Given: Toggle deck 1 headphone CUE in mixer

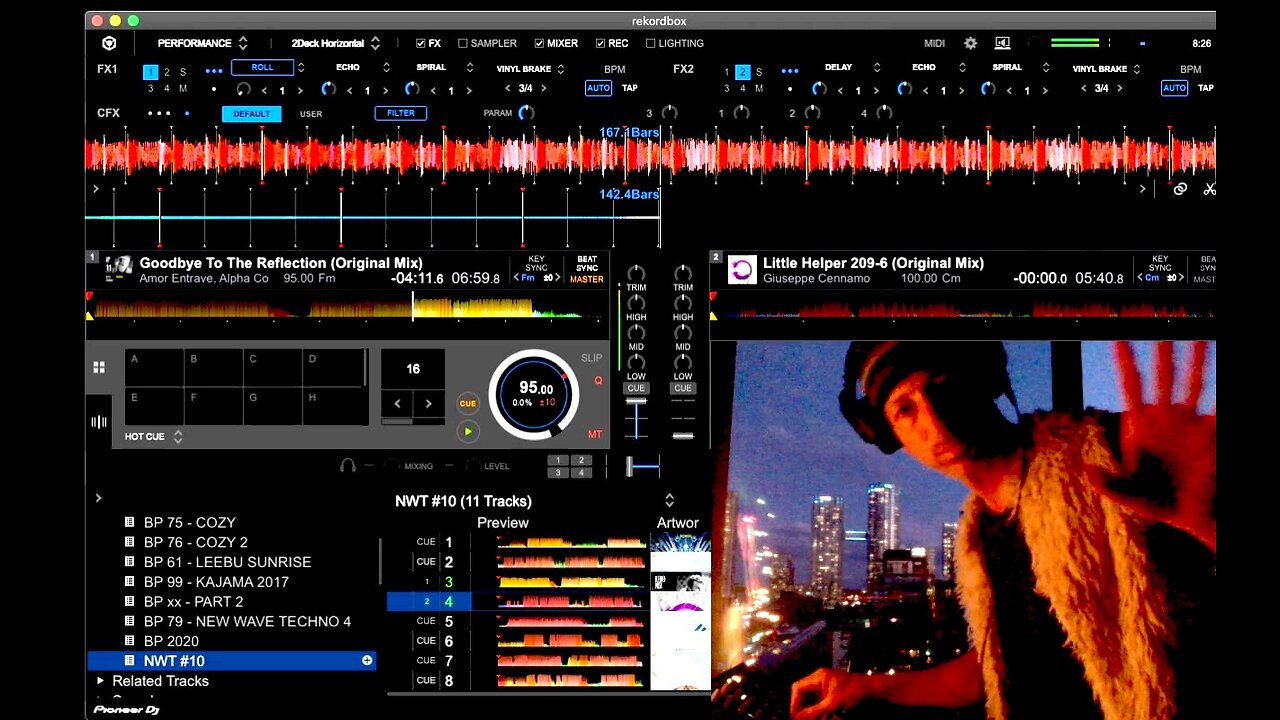Looking at the screenshot, I should 636,388.
